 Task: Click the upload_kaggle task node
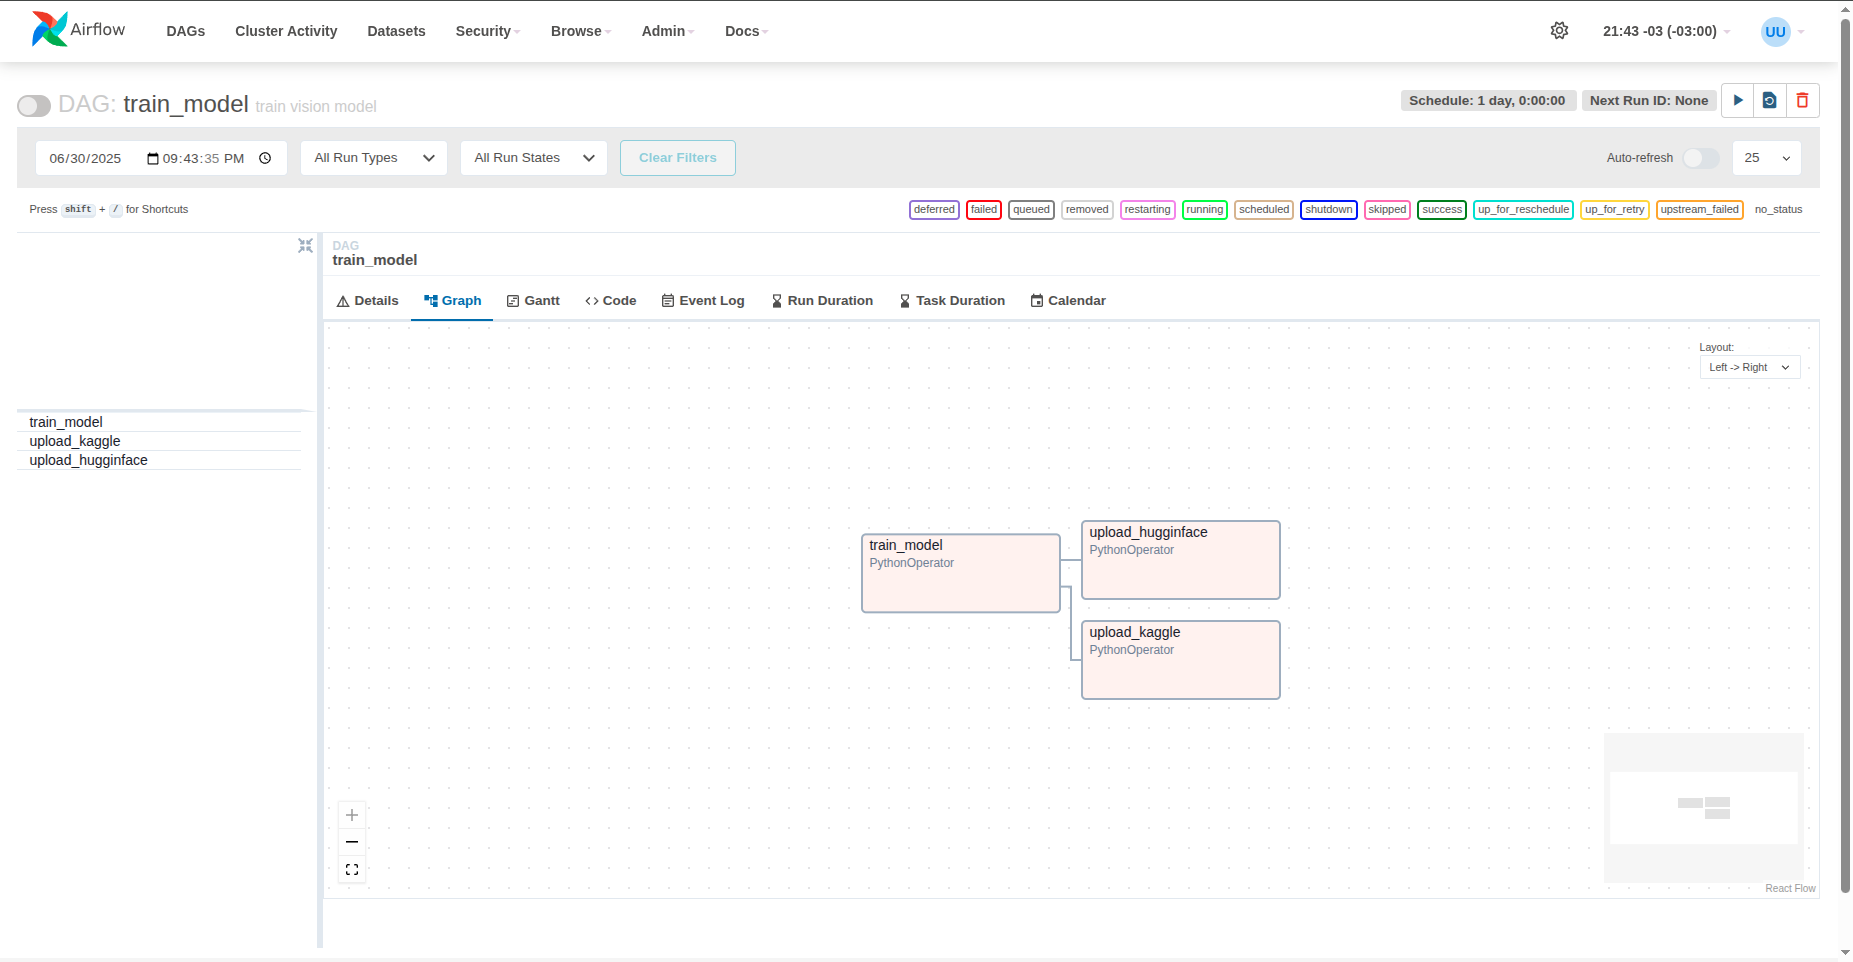1180,659
